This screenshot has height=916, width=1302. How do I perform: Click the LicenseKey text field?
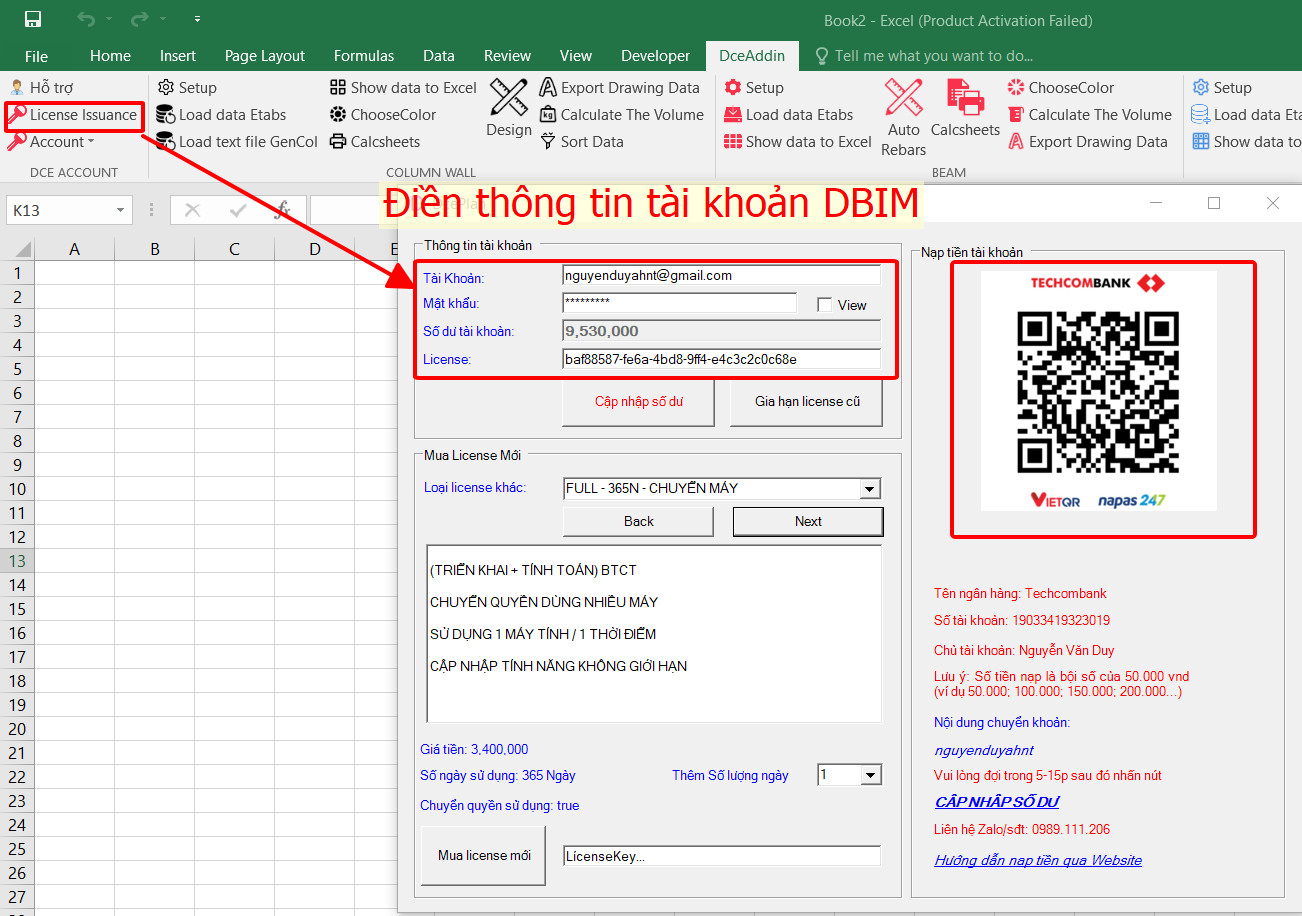[x=721, y=856]
